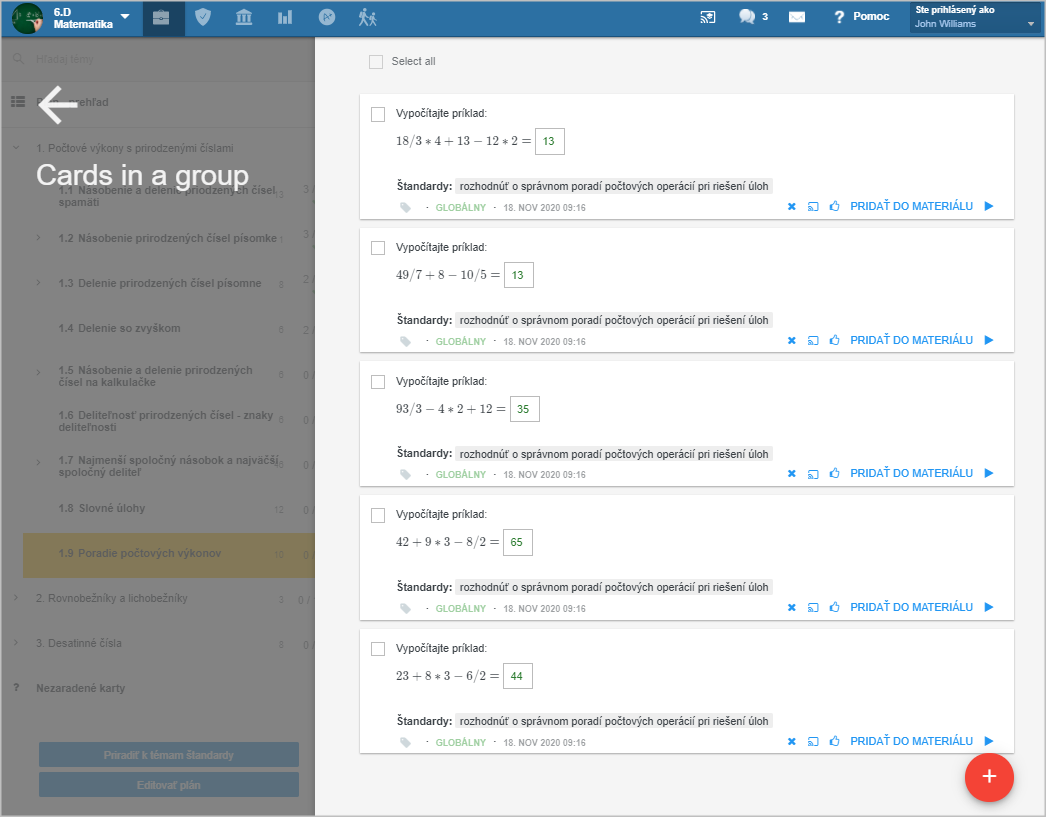Viewport: 1046px width, 817px height.
Task: Open the John Williams user dropdown
Action: point(975,17)
